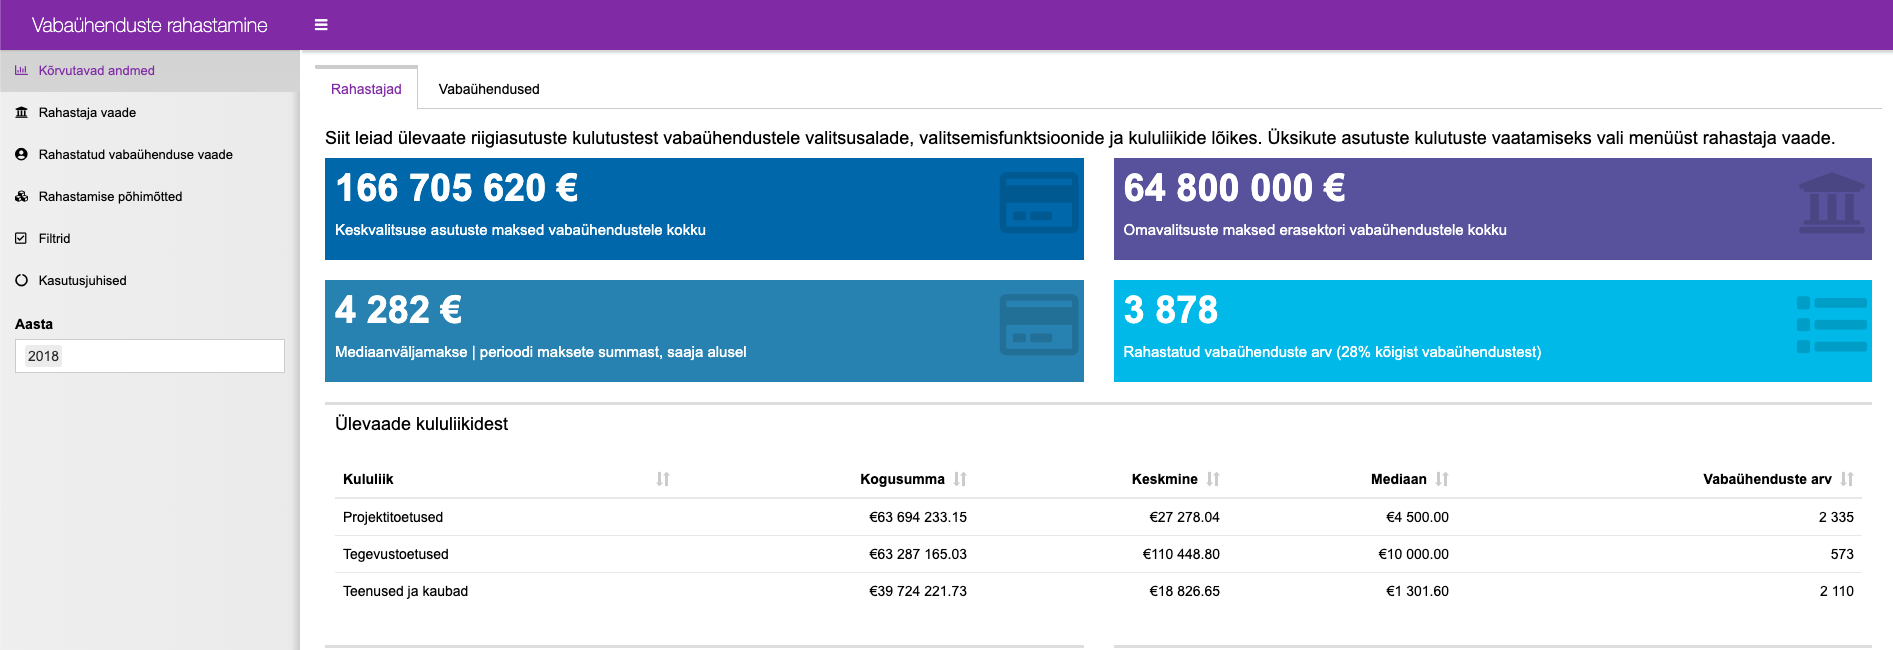Select the Teenused ja kaubad row label
1893x650 pixels.
pyautogui.click(x=405, y=591)
